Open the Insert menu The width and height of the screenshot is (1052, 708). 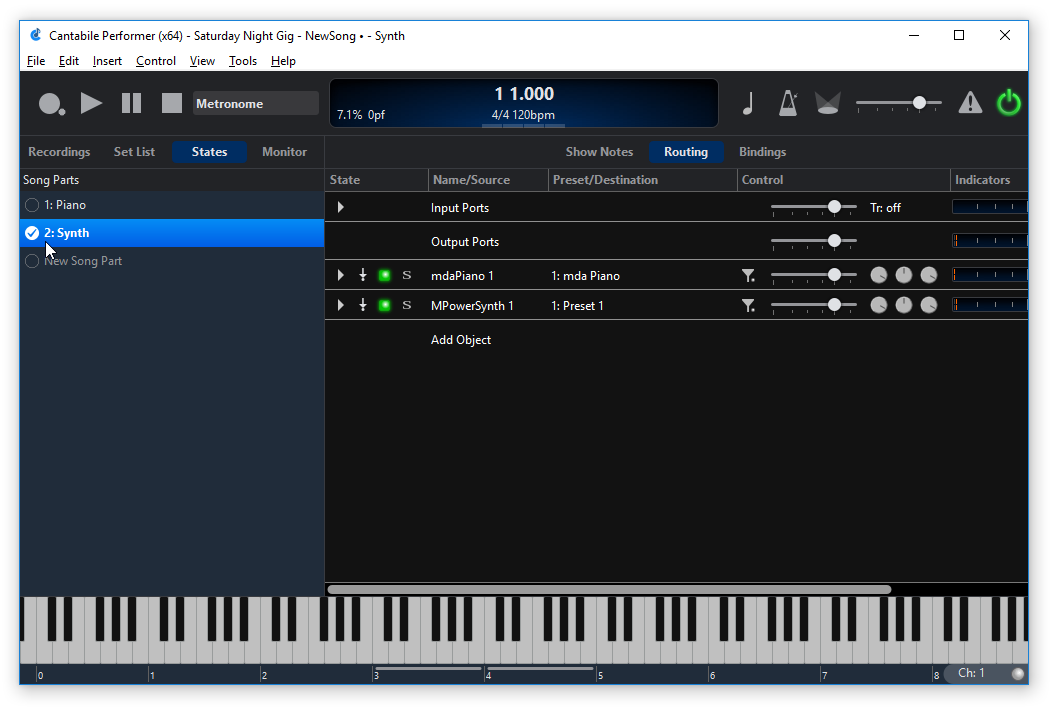[107, 61]
